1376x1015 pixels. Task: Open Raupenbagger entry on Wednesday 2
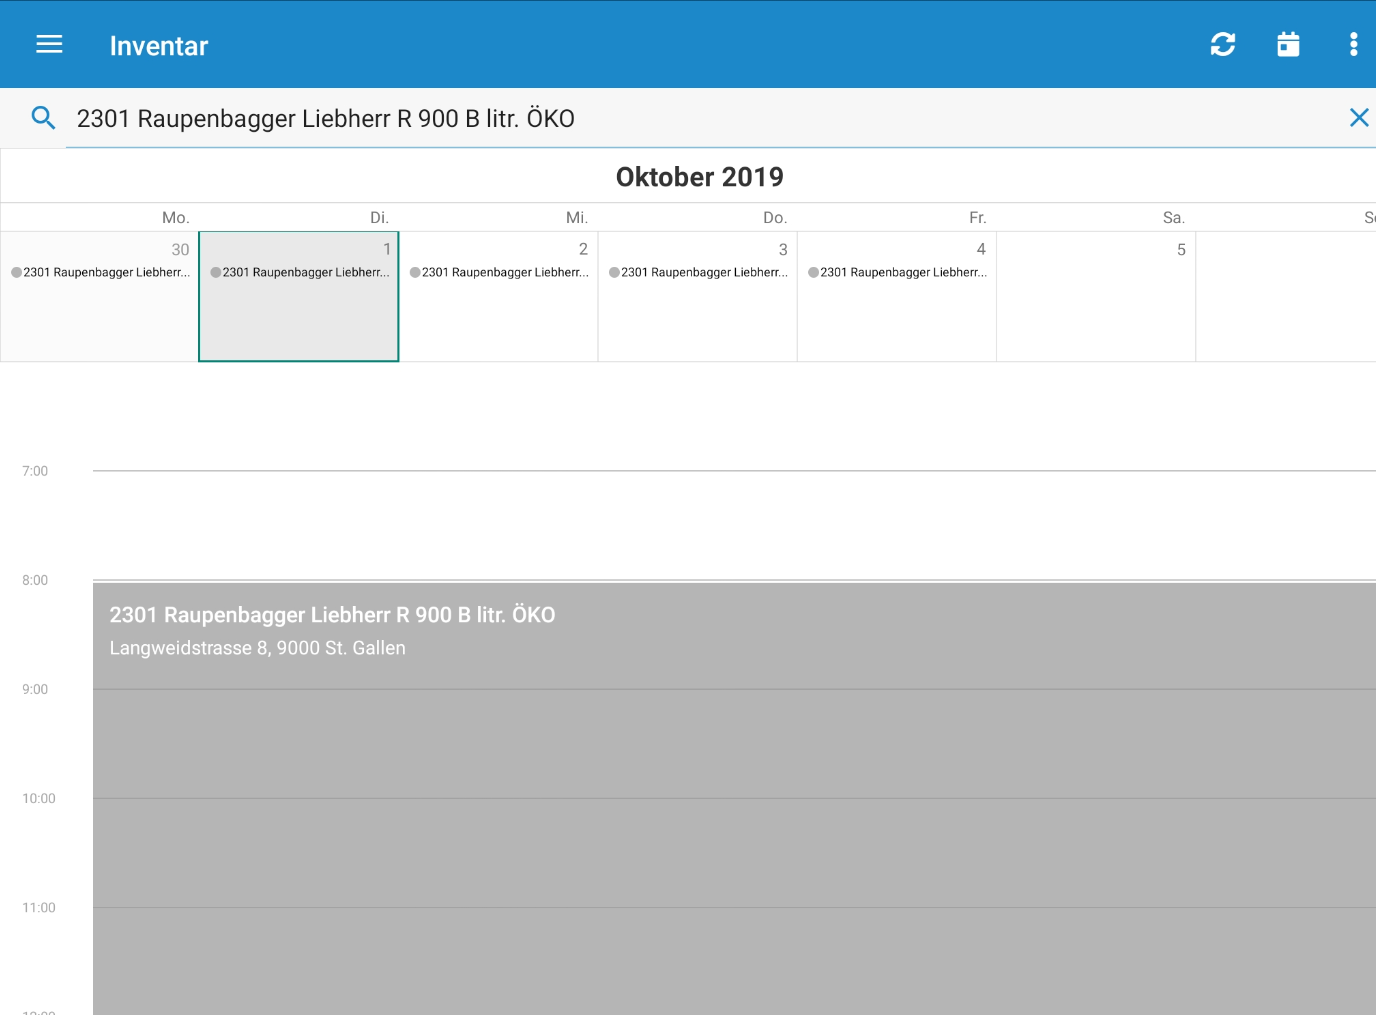point(499,272)
